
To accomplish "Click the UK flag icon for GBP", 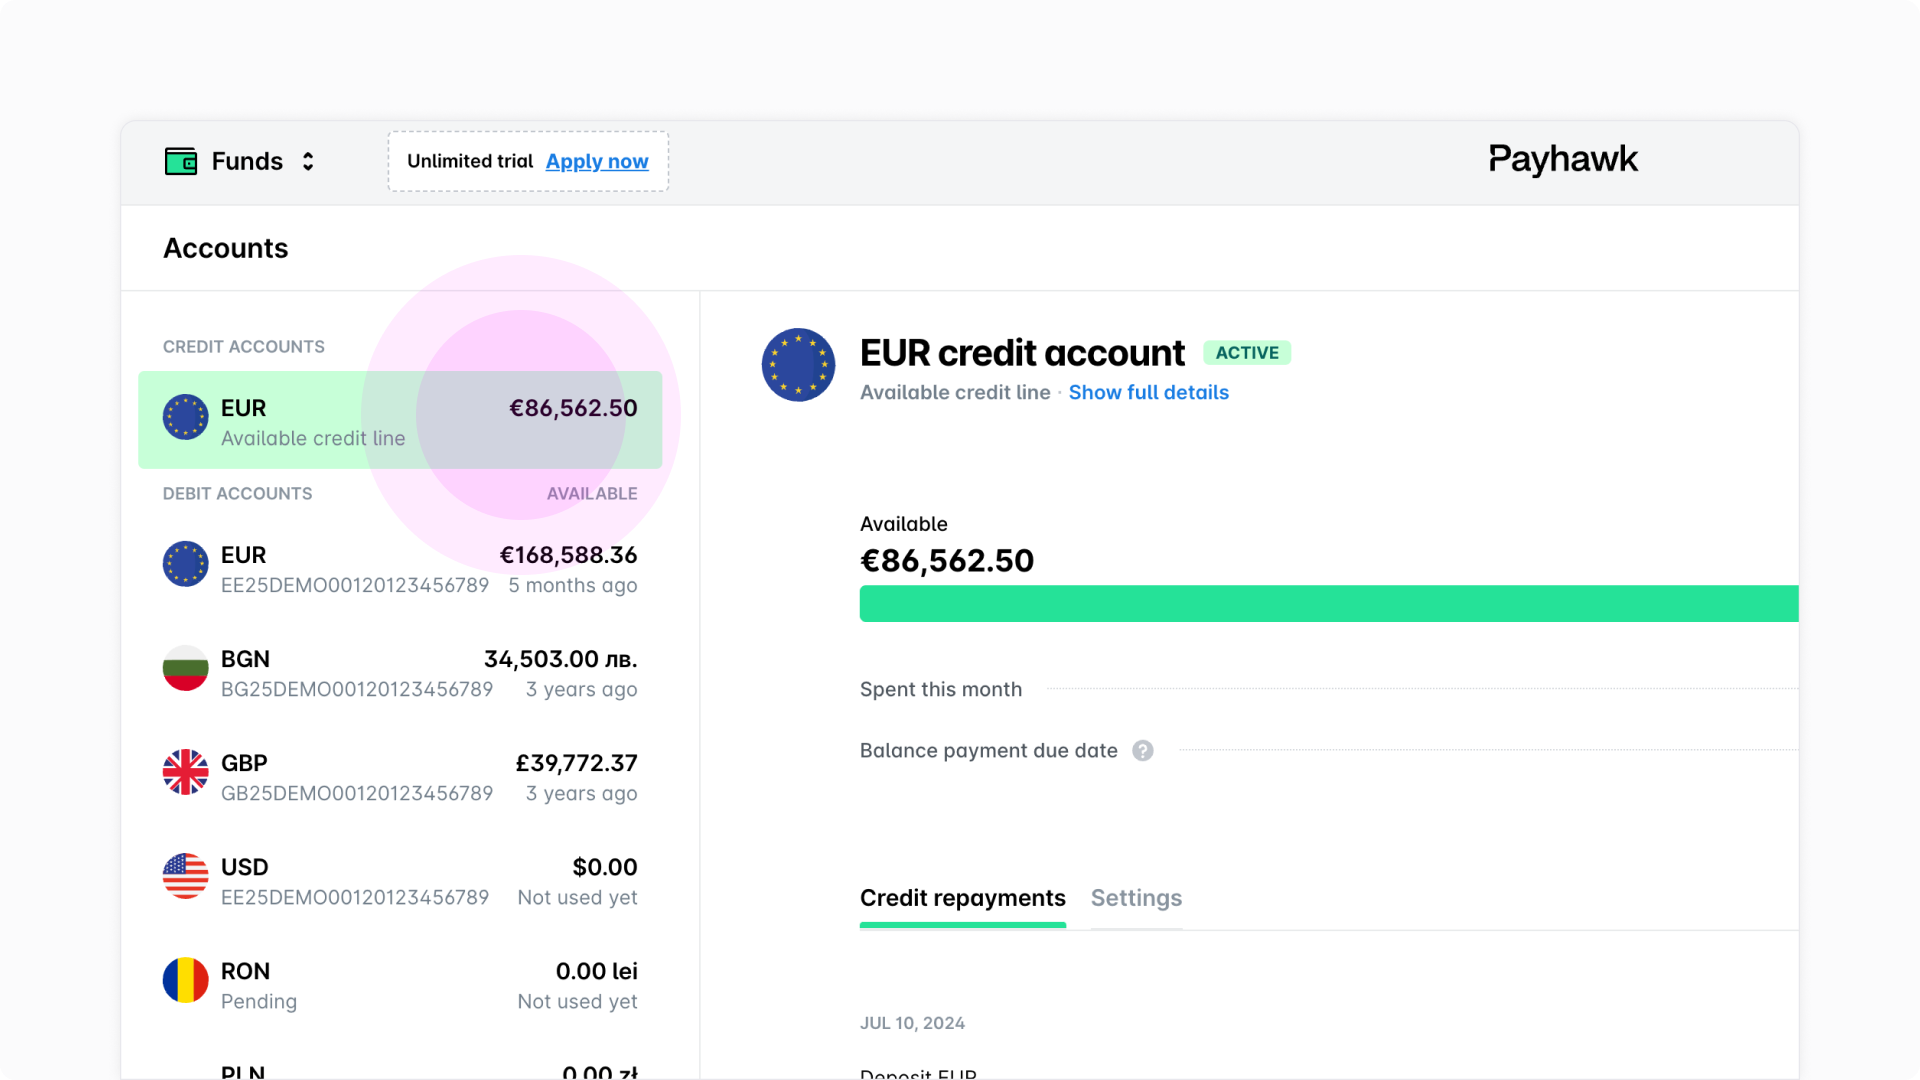I will tap(185, 772).
